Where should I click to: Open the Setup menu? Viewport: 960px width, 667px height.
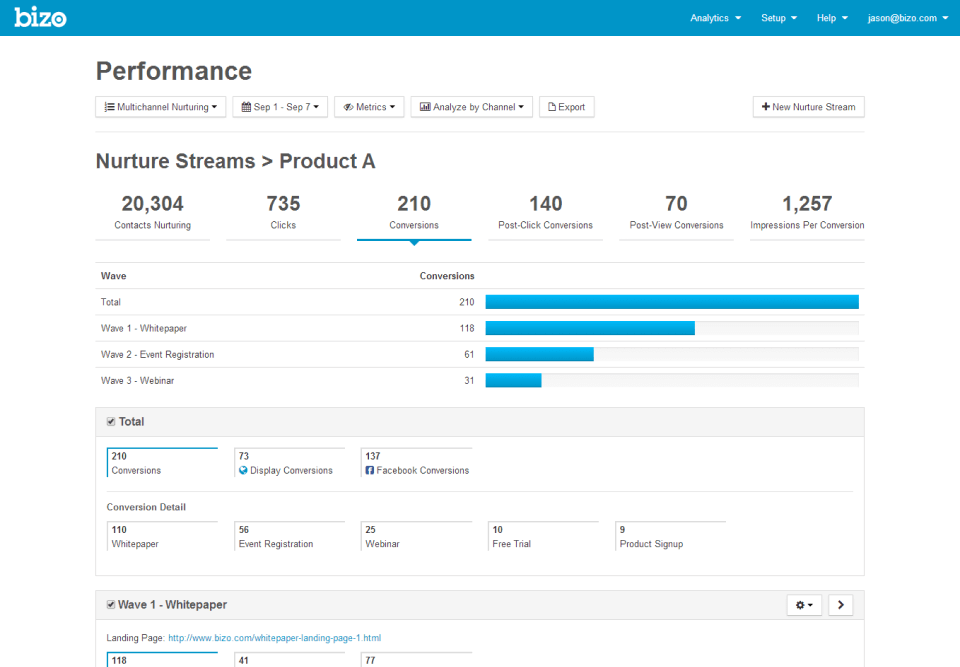click(x=779, y=18)
